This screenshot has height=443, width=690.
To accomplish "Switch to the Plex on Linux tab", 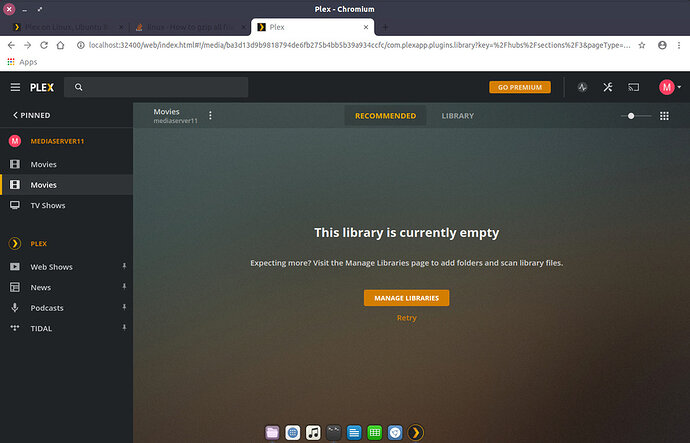I will tap(67, 27).
